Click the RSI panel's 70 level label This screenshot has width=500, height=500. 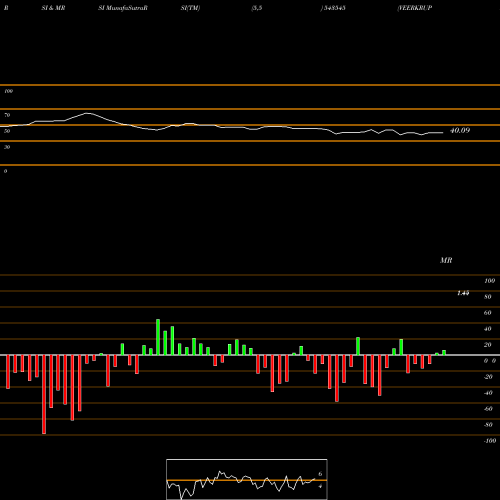point(7,115)
